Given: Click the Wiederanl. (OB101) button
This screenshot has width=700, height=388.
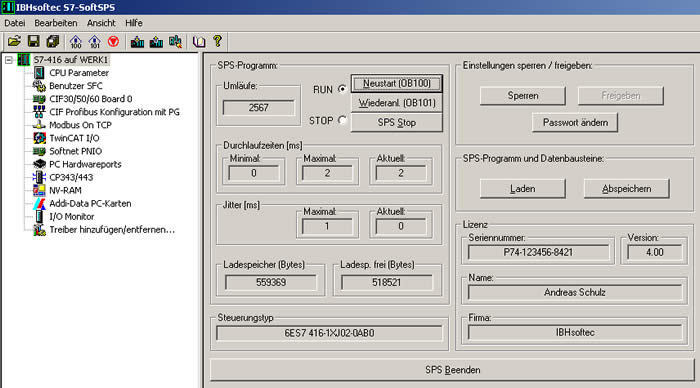Looking at the screenshot, I should (x=396, y=103).
